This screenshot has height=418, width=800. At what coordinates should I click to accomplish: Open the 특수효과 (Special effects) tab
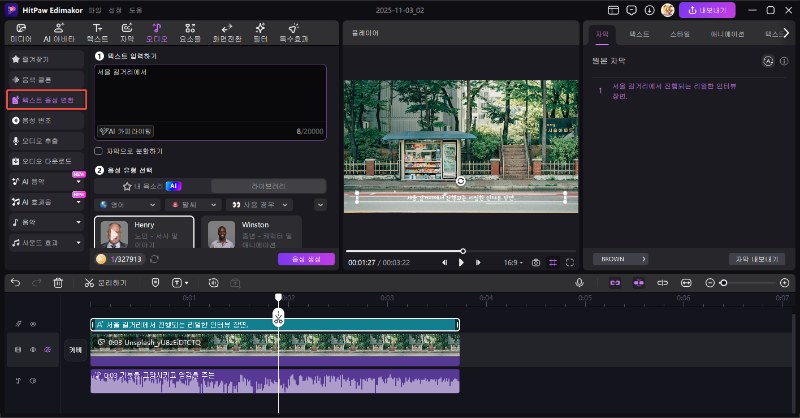294,33
